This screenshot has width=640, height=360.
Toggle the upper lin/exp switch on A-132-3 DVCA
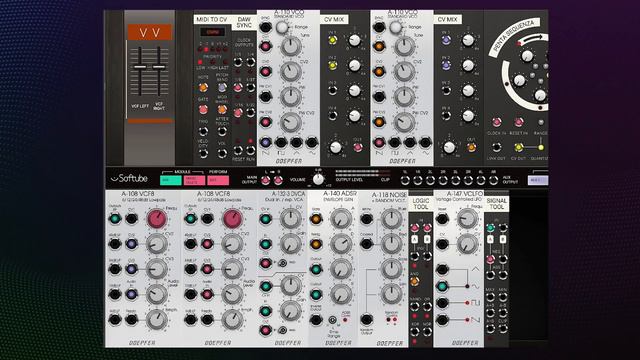(x=282, y=263)
